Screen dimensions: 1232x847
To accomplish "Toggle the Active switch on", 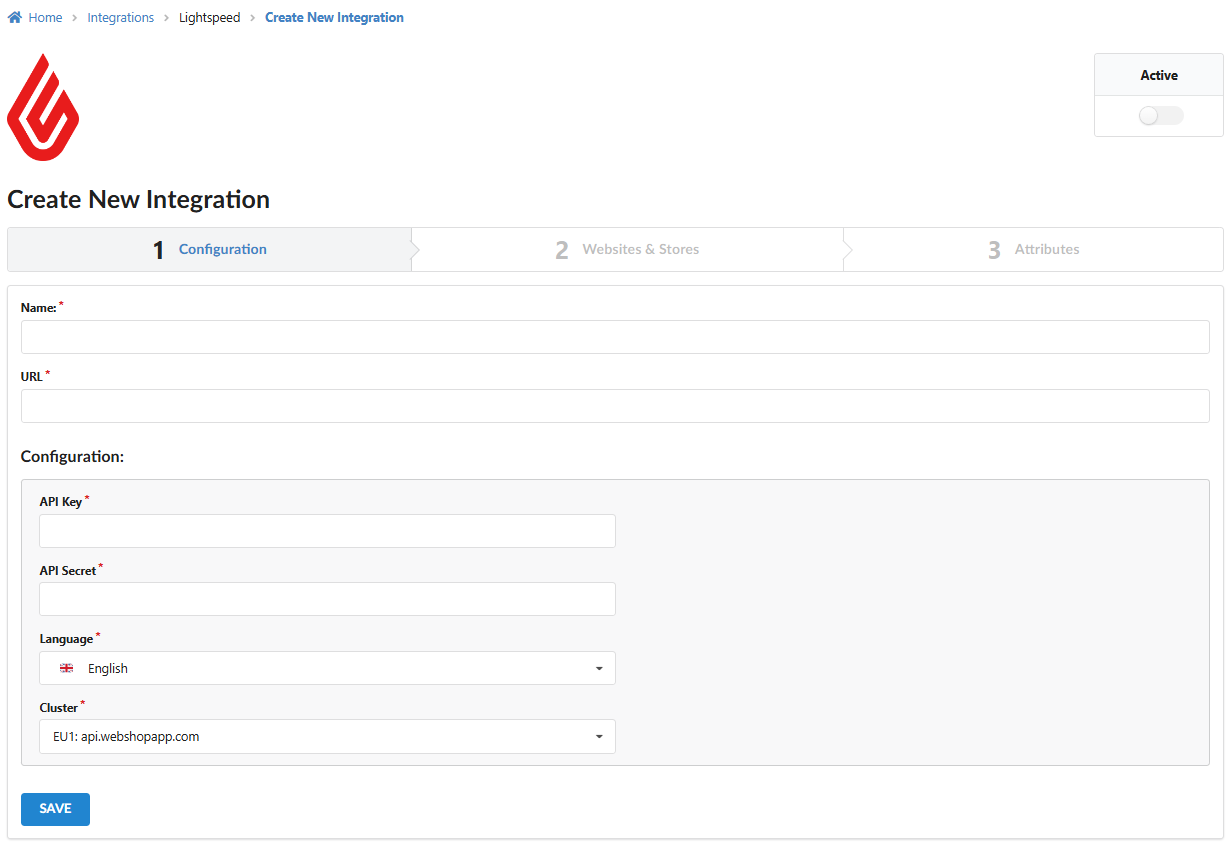I will point(1160,116).
